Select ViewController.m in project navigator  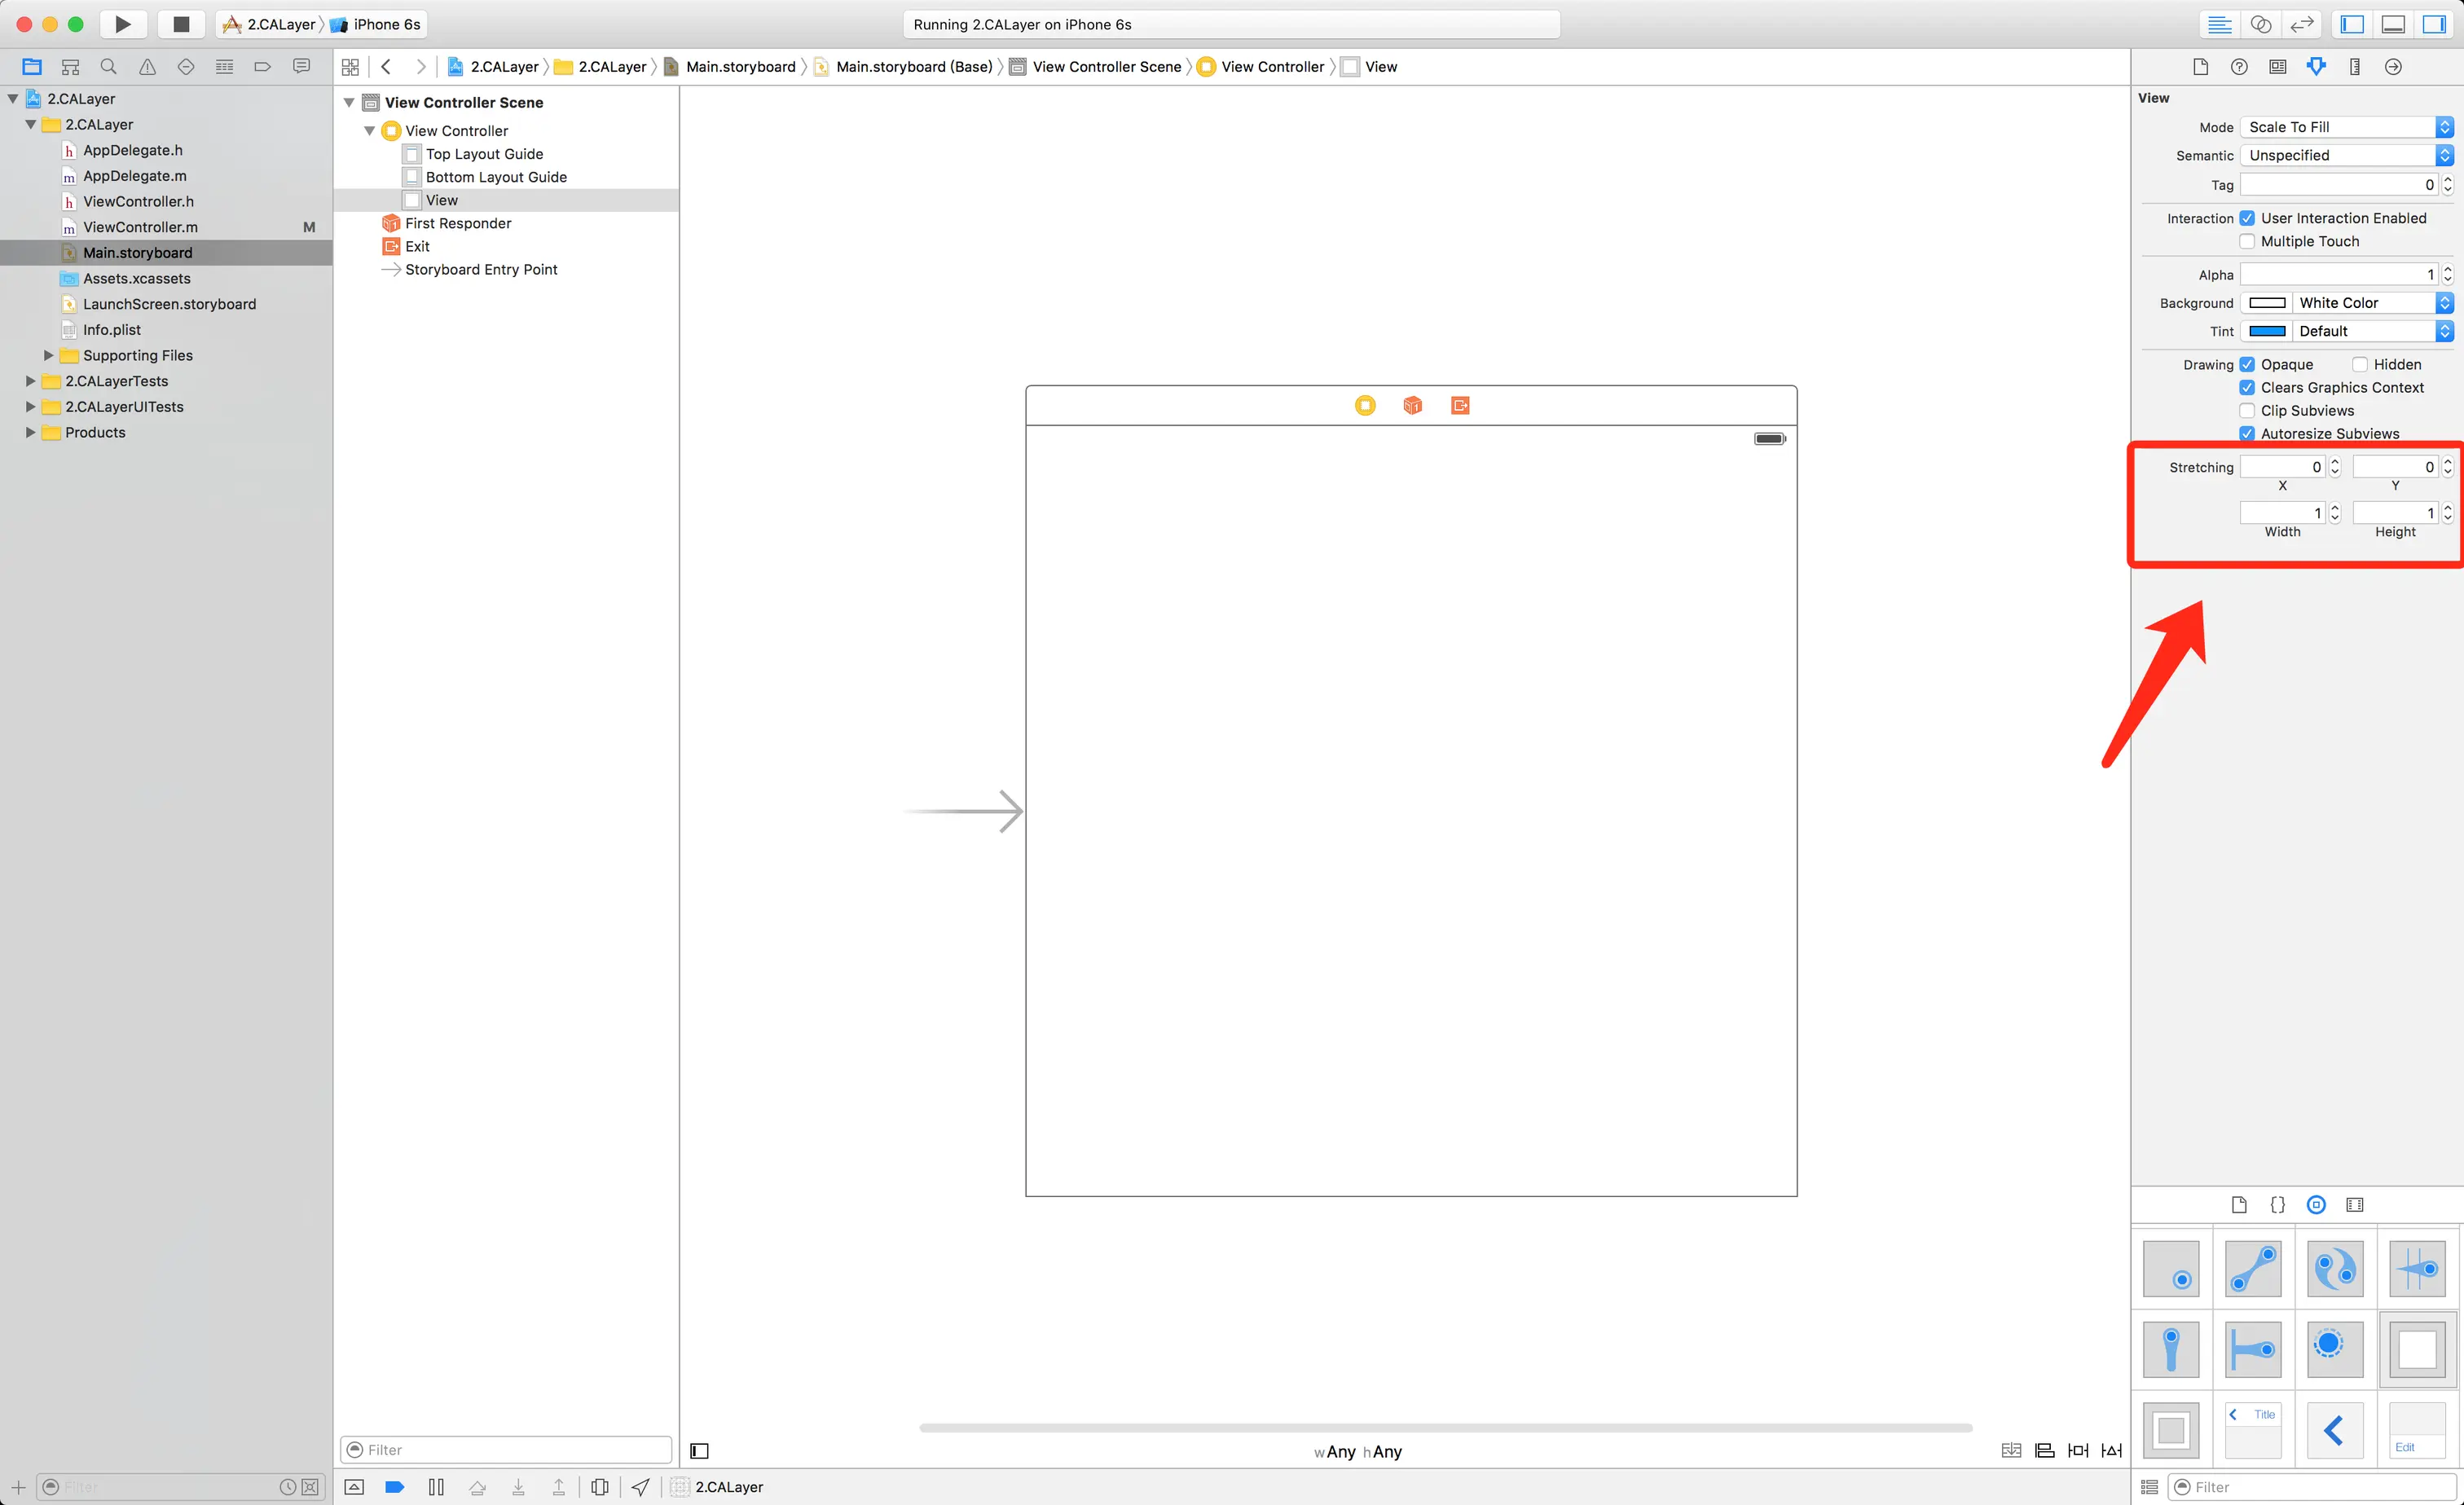click(x=140, y=227)
